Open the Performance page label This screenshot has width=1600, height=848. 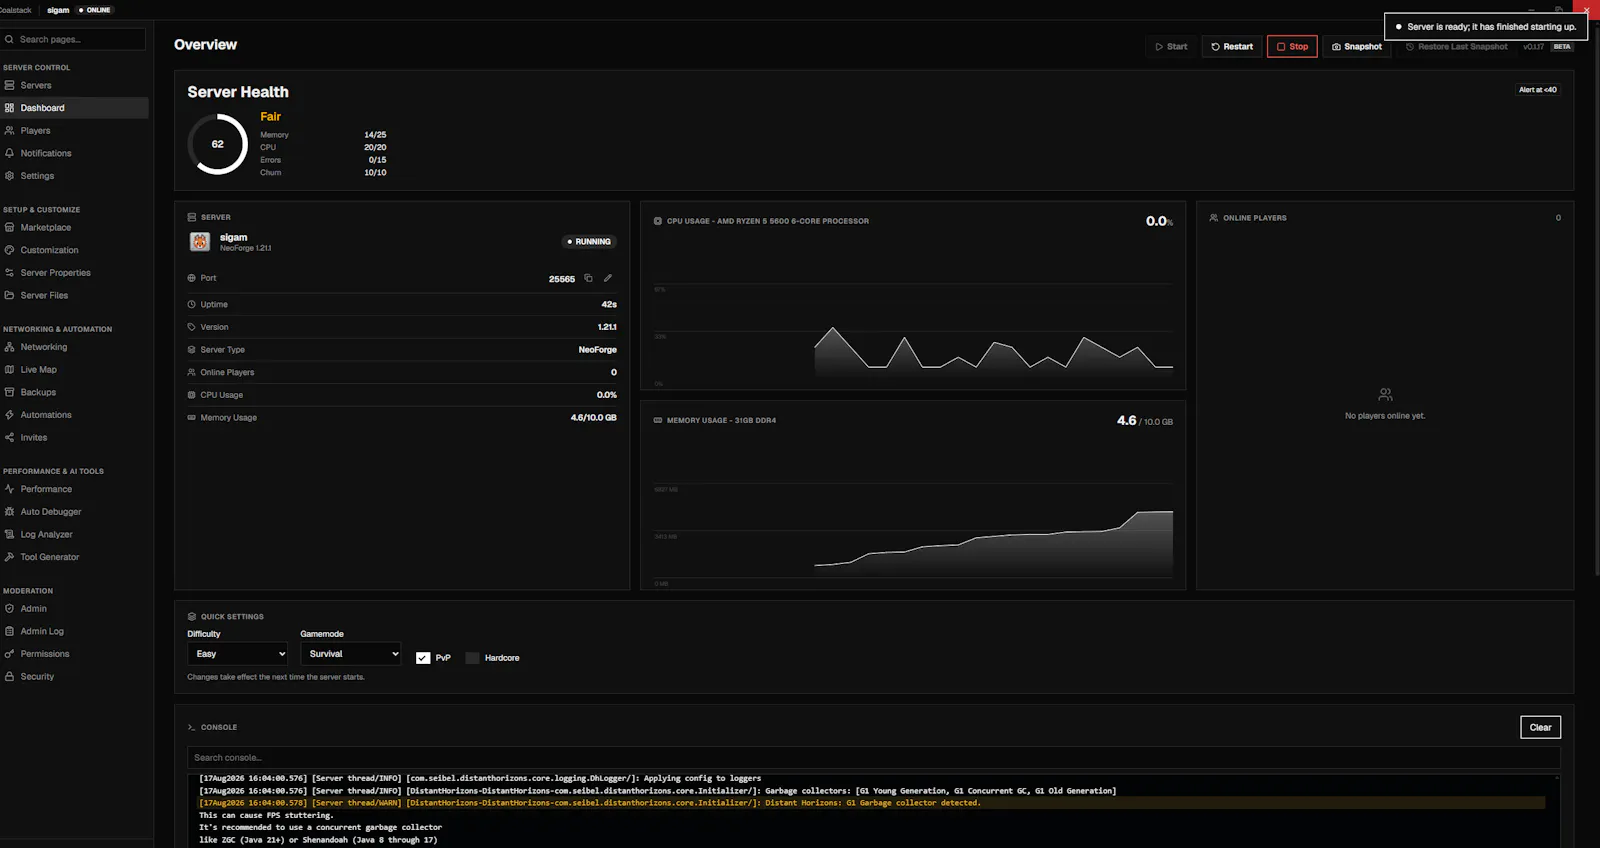coord(46,489)
